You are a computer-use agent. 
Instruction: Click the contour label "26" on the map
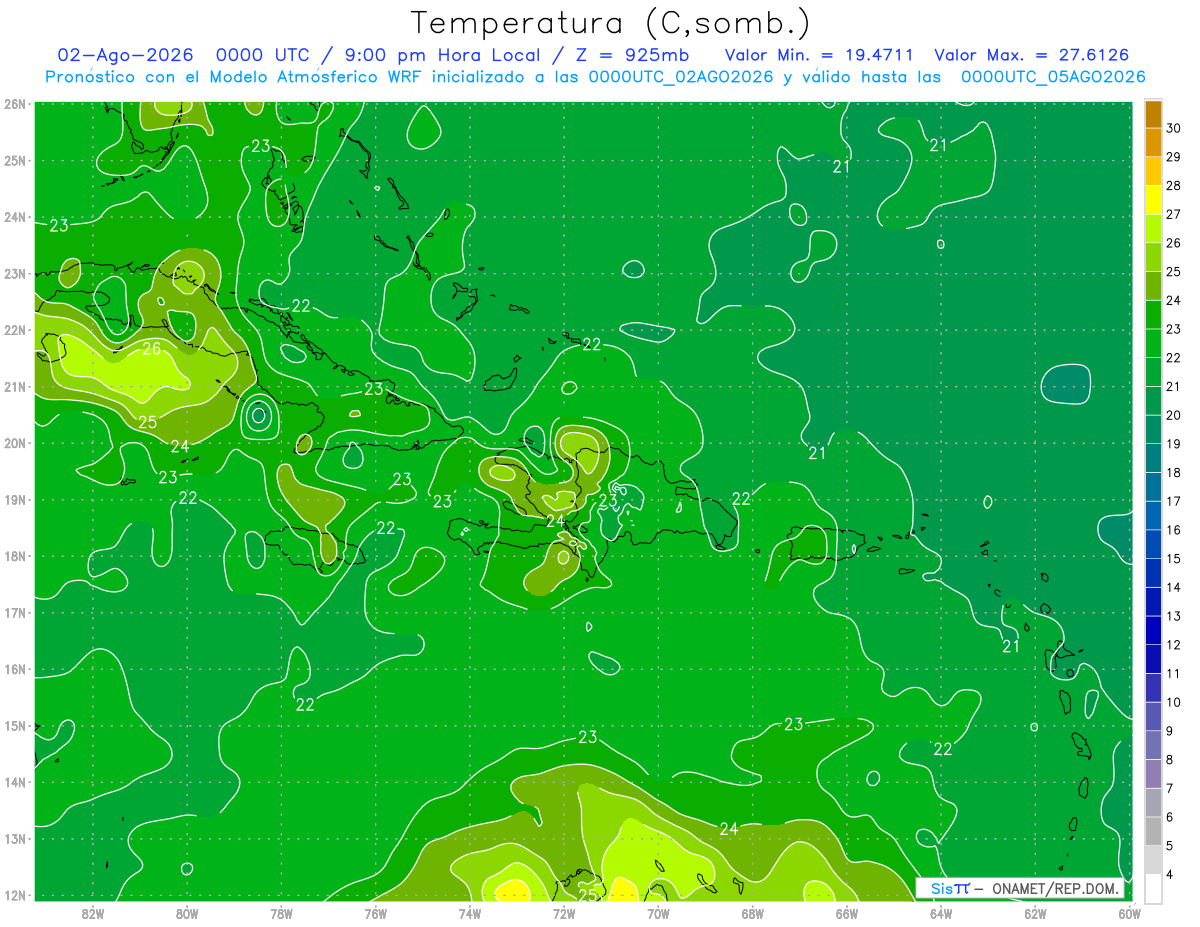pyautogui.click(x=152, y=349)
